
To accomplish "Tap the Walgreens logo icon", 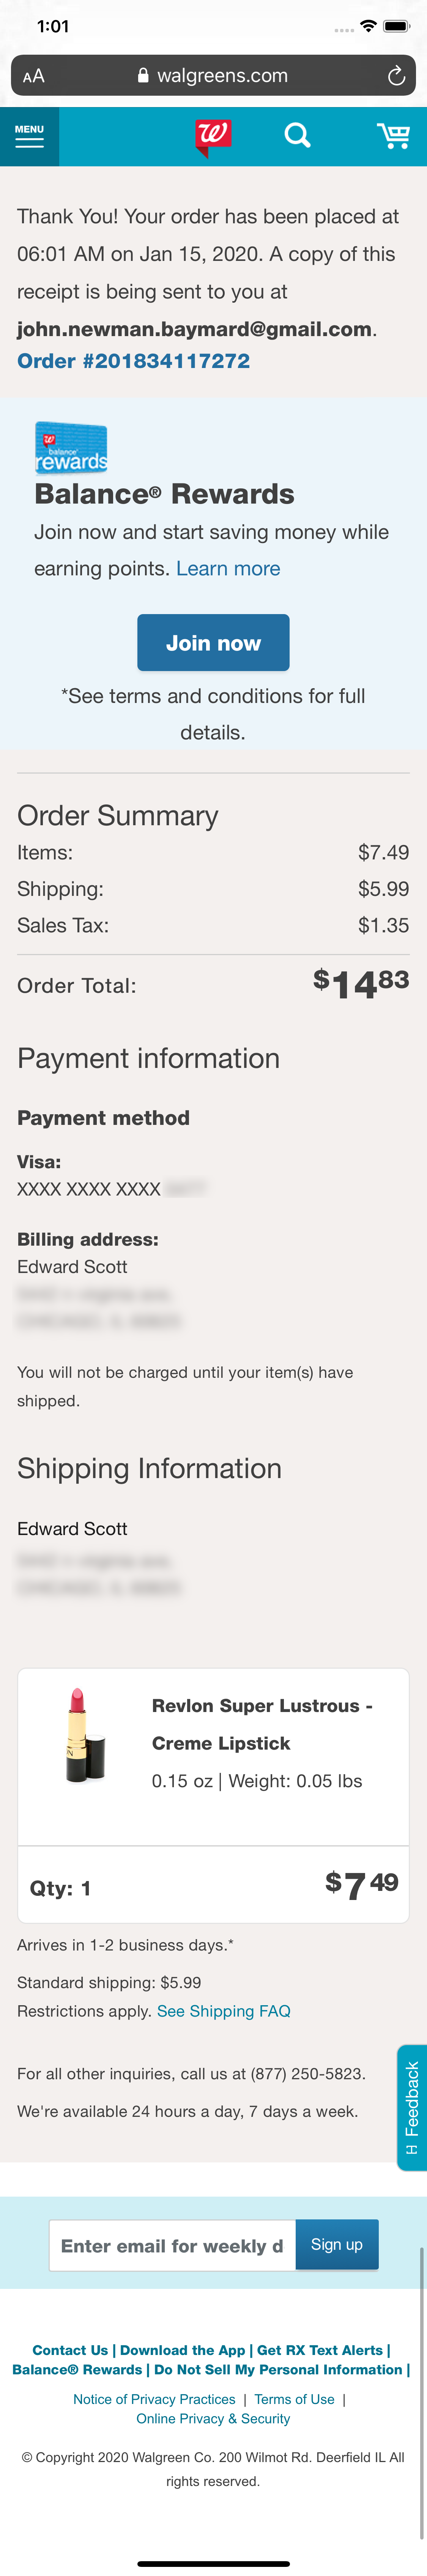I will pyautogui.click(x=213, y=136).
